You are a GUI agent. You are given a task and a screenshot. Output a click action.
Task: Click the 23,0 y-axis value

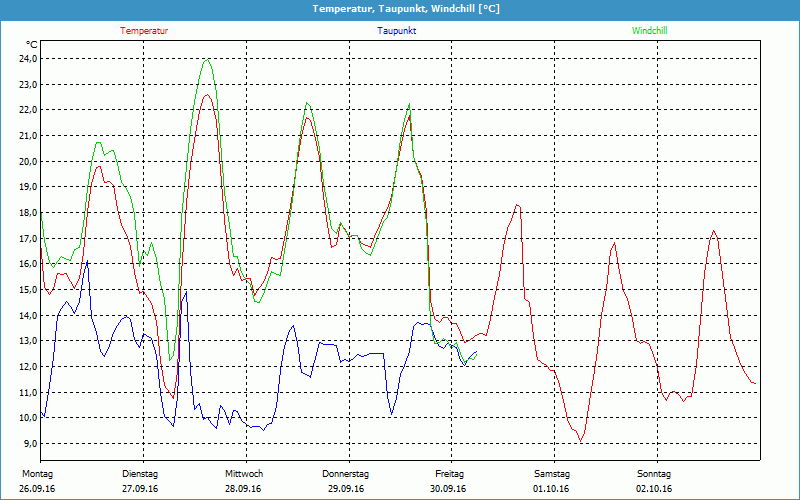(29, 84)
